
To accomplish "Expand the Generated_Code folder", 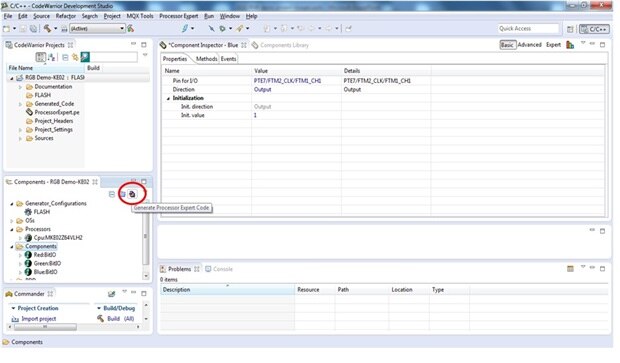I will pos(20,104).
